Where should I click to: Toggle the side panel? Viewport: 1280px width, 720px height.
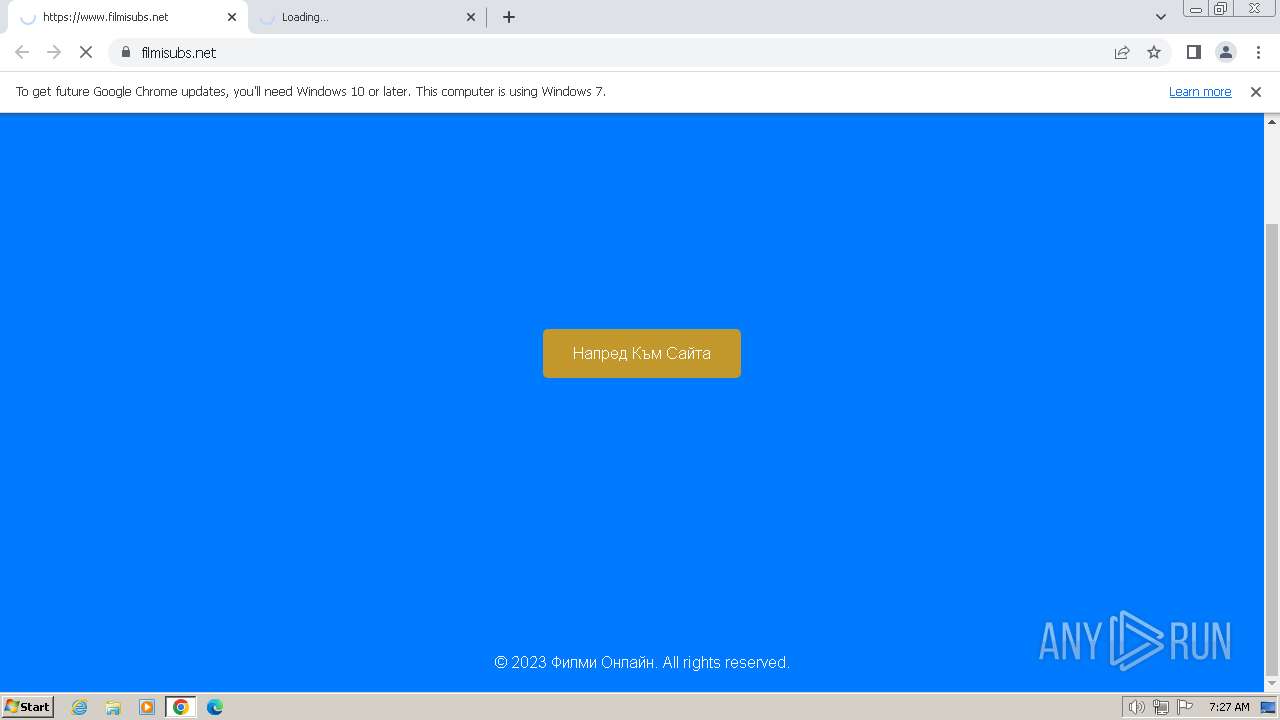[1193, 52]
